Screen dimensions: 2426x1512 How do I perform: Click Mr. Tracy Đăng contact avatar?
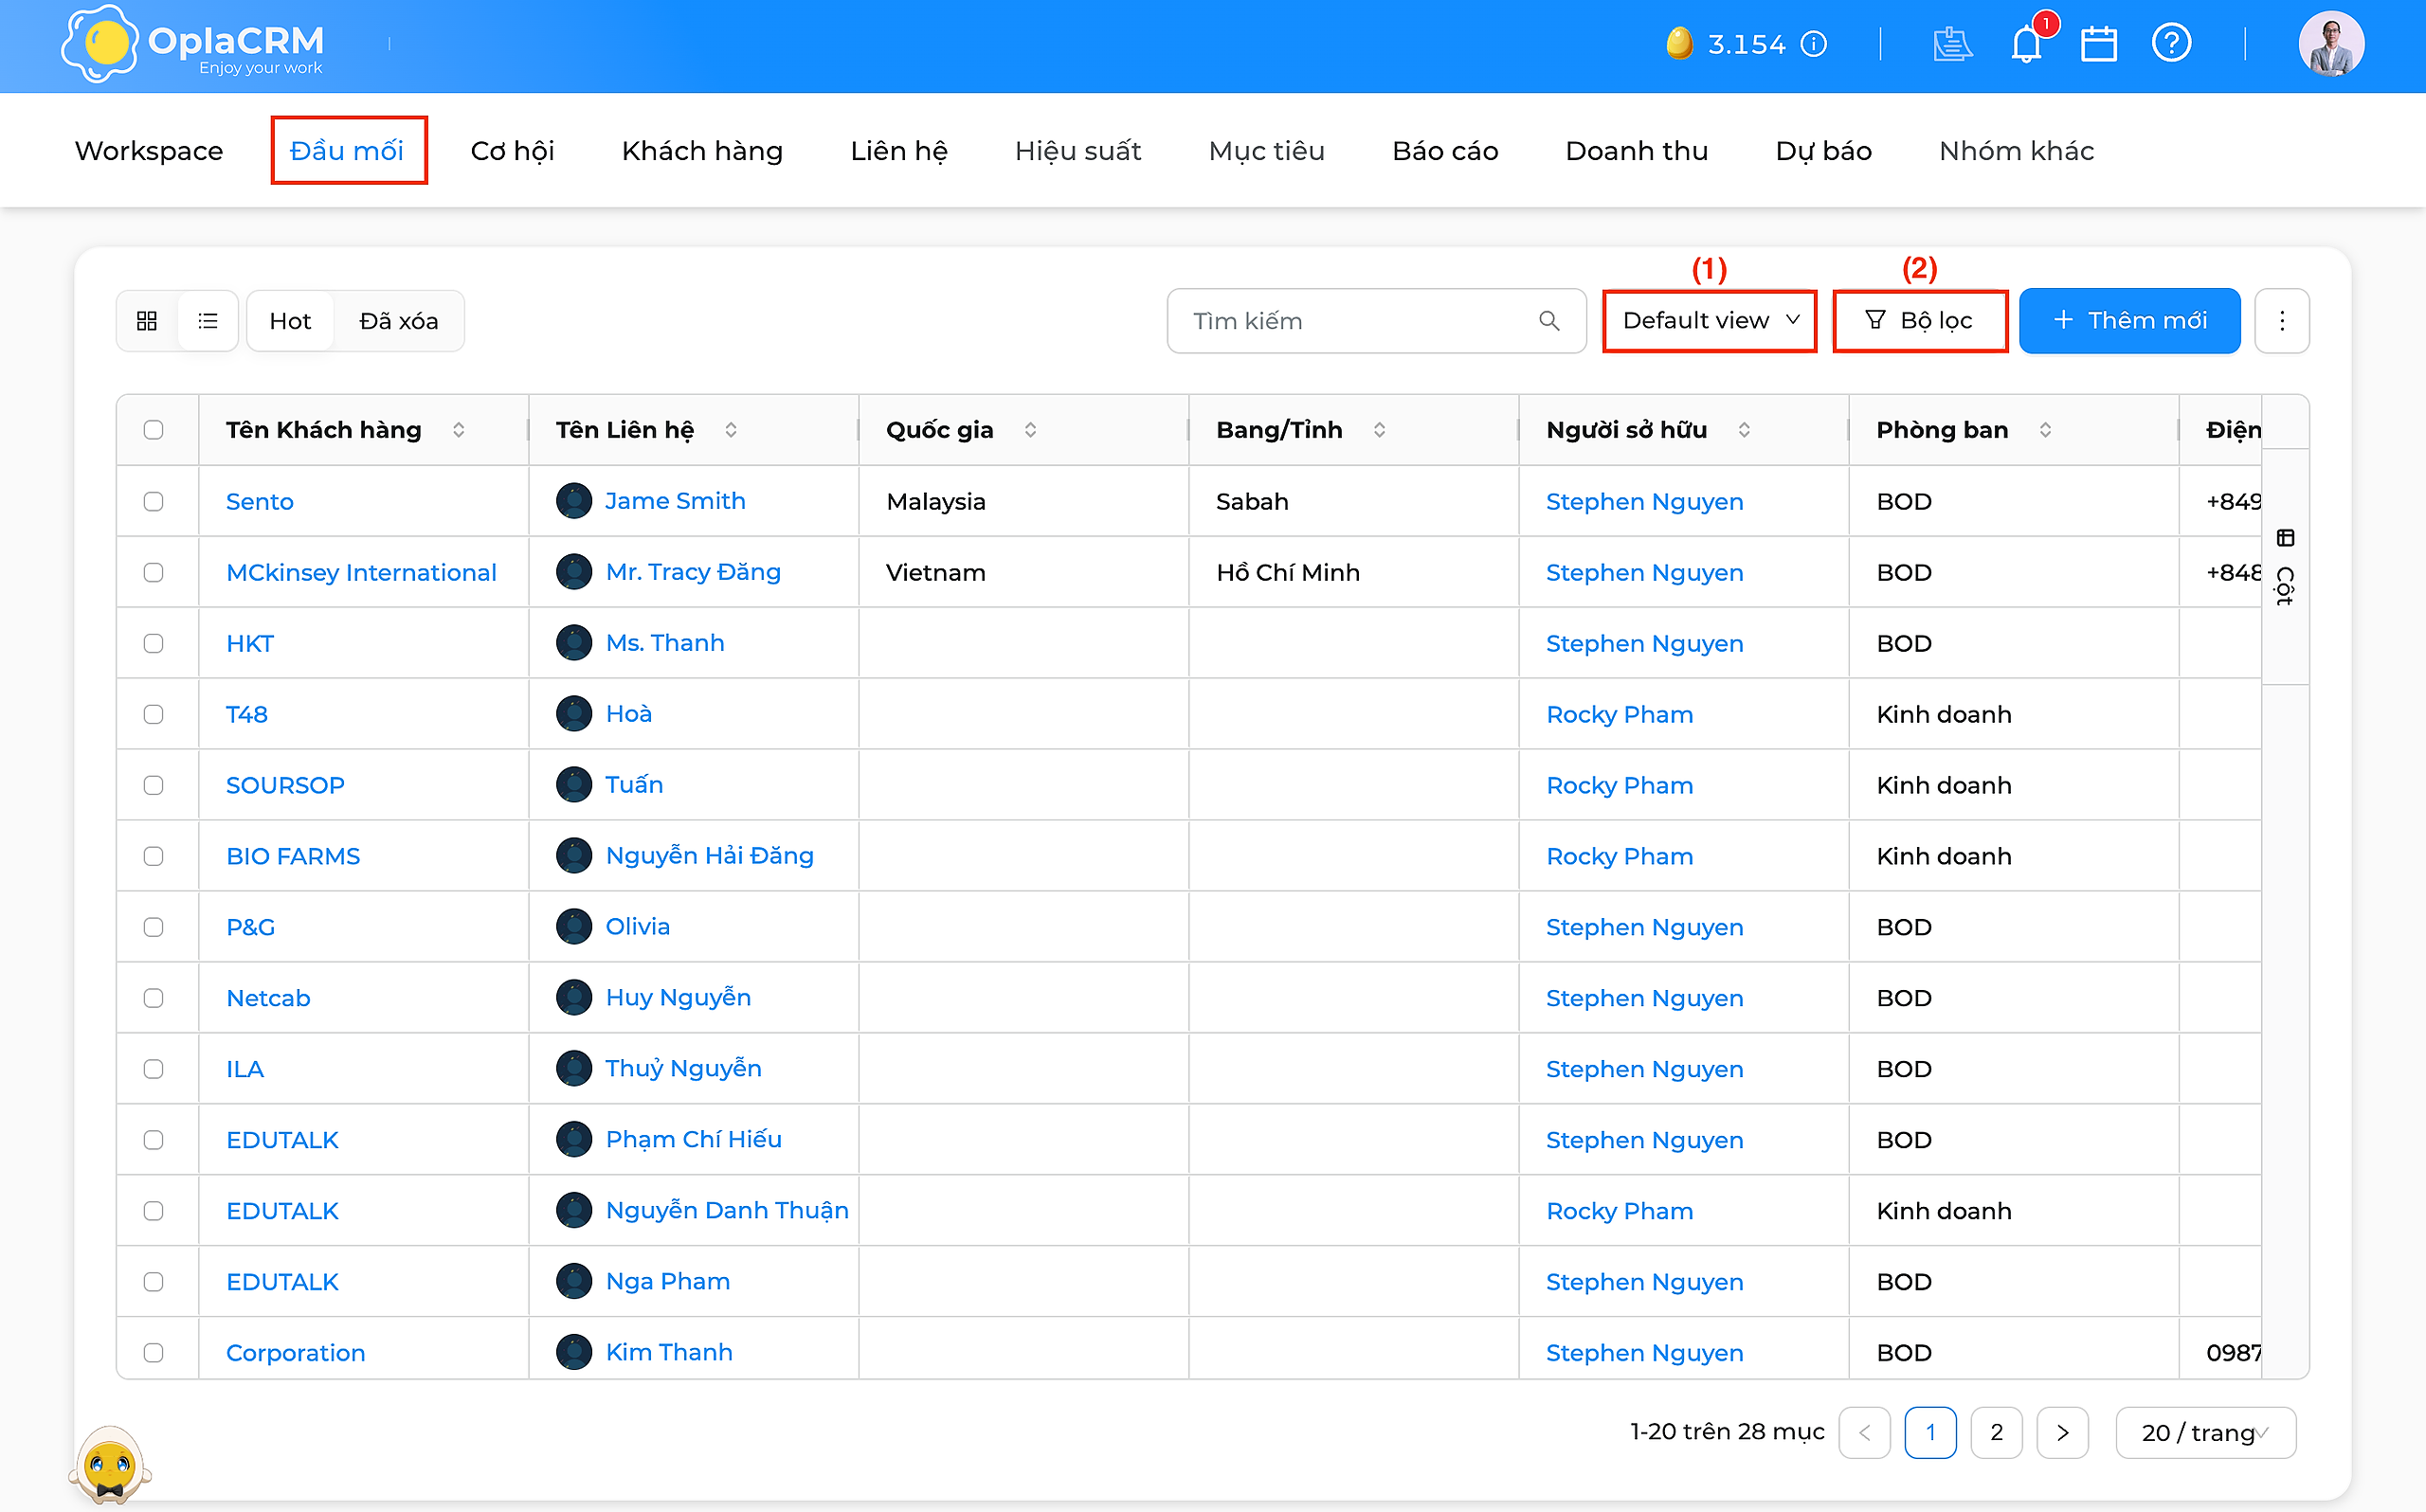(x=574, y=572)
